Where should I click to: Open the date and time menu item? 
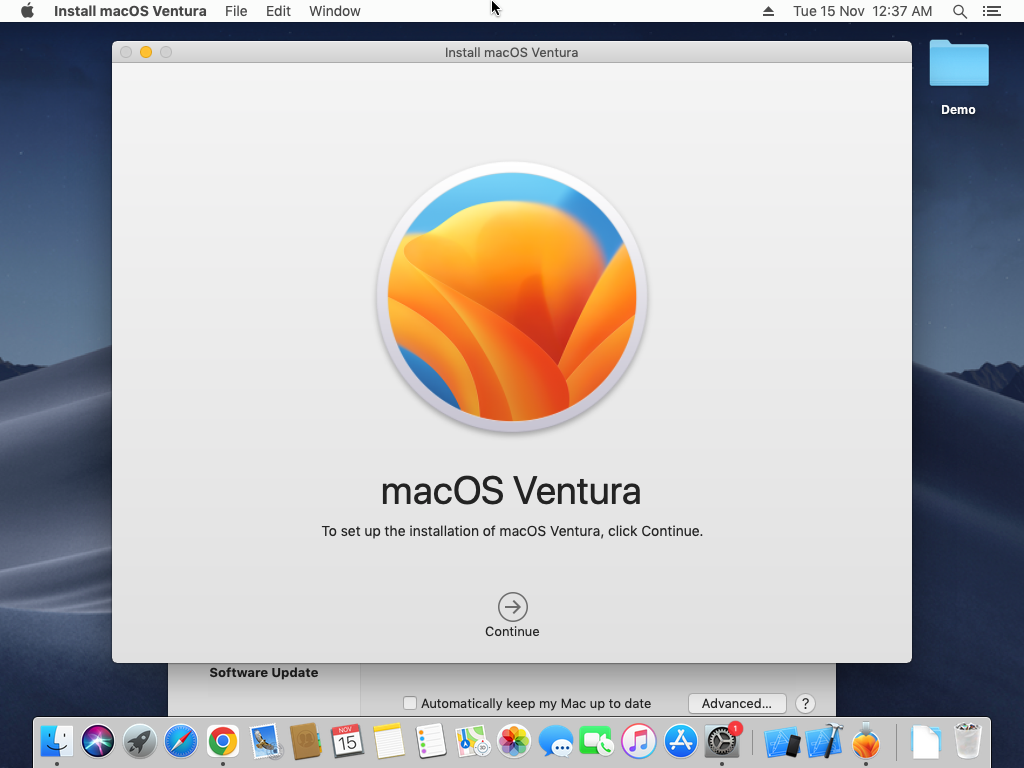click(x=862, y=11)
